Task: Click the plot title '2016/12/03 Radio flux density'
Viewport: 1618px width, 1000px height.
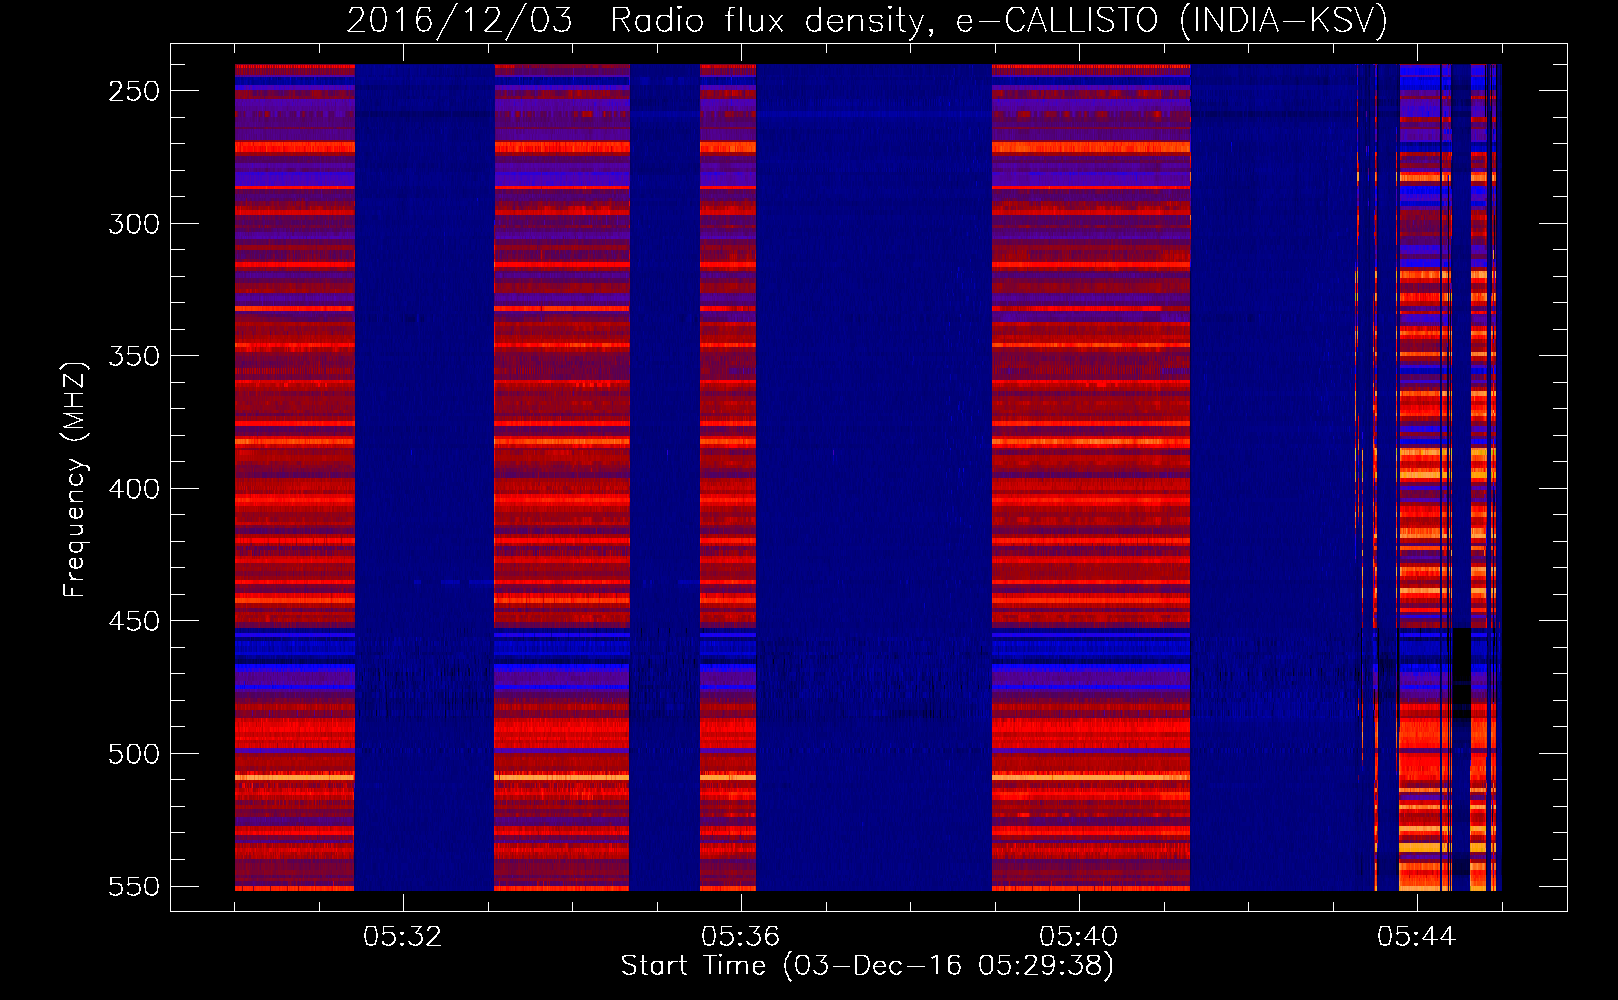Action: [867, 20]
